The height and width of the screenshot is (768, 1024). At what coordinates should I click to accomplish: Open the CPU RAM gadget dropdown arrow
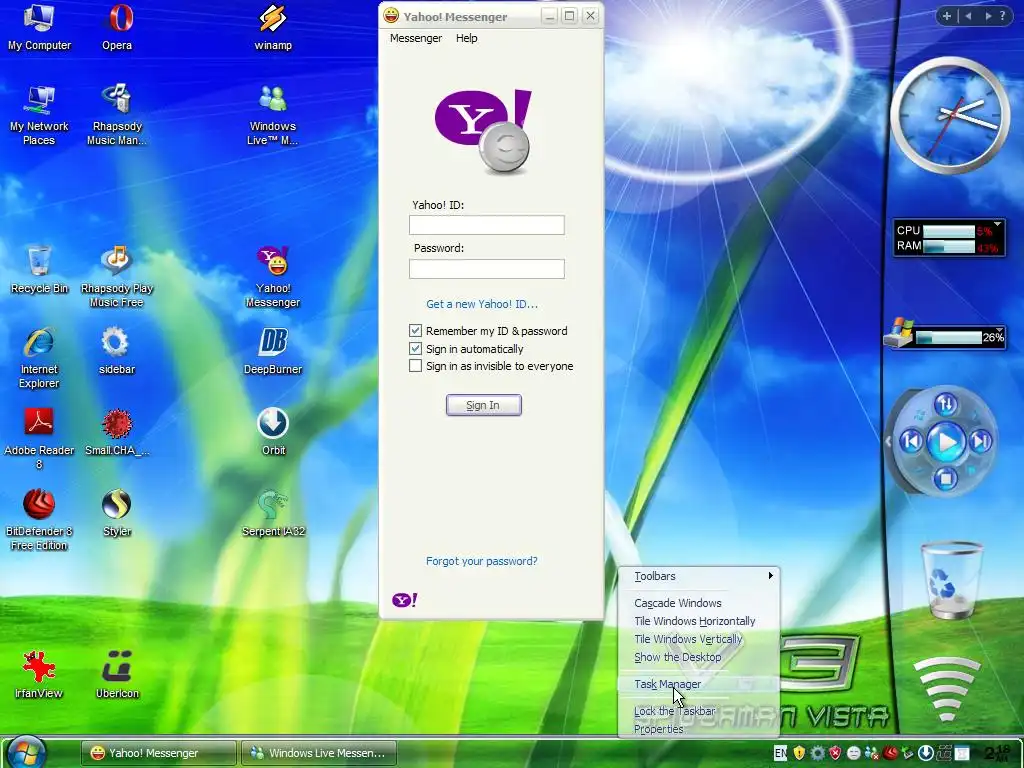point(997,225)
